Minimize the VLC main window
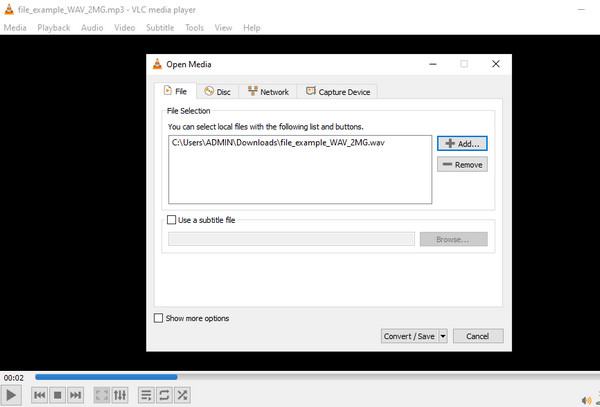 (x=581, y=10)
